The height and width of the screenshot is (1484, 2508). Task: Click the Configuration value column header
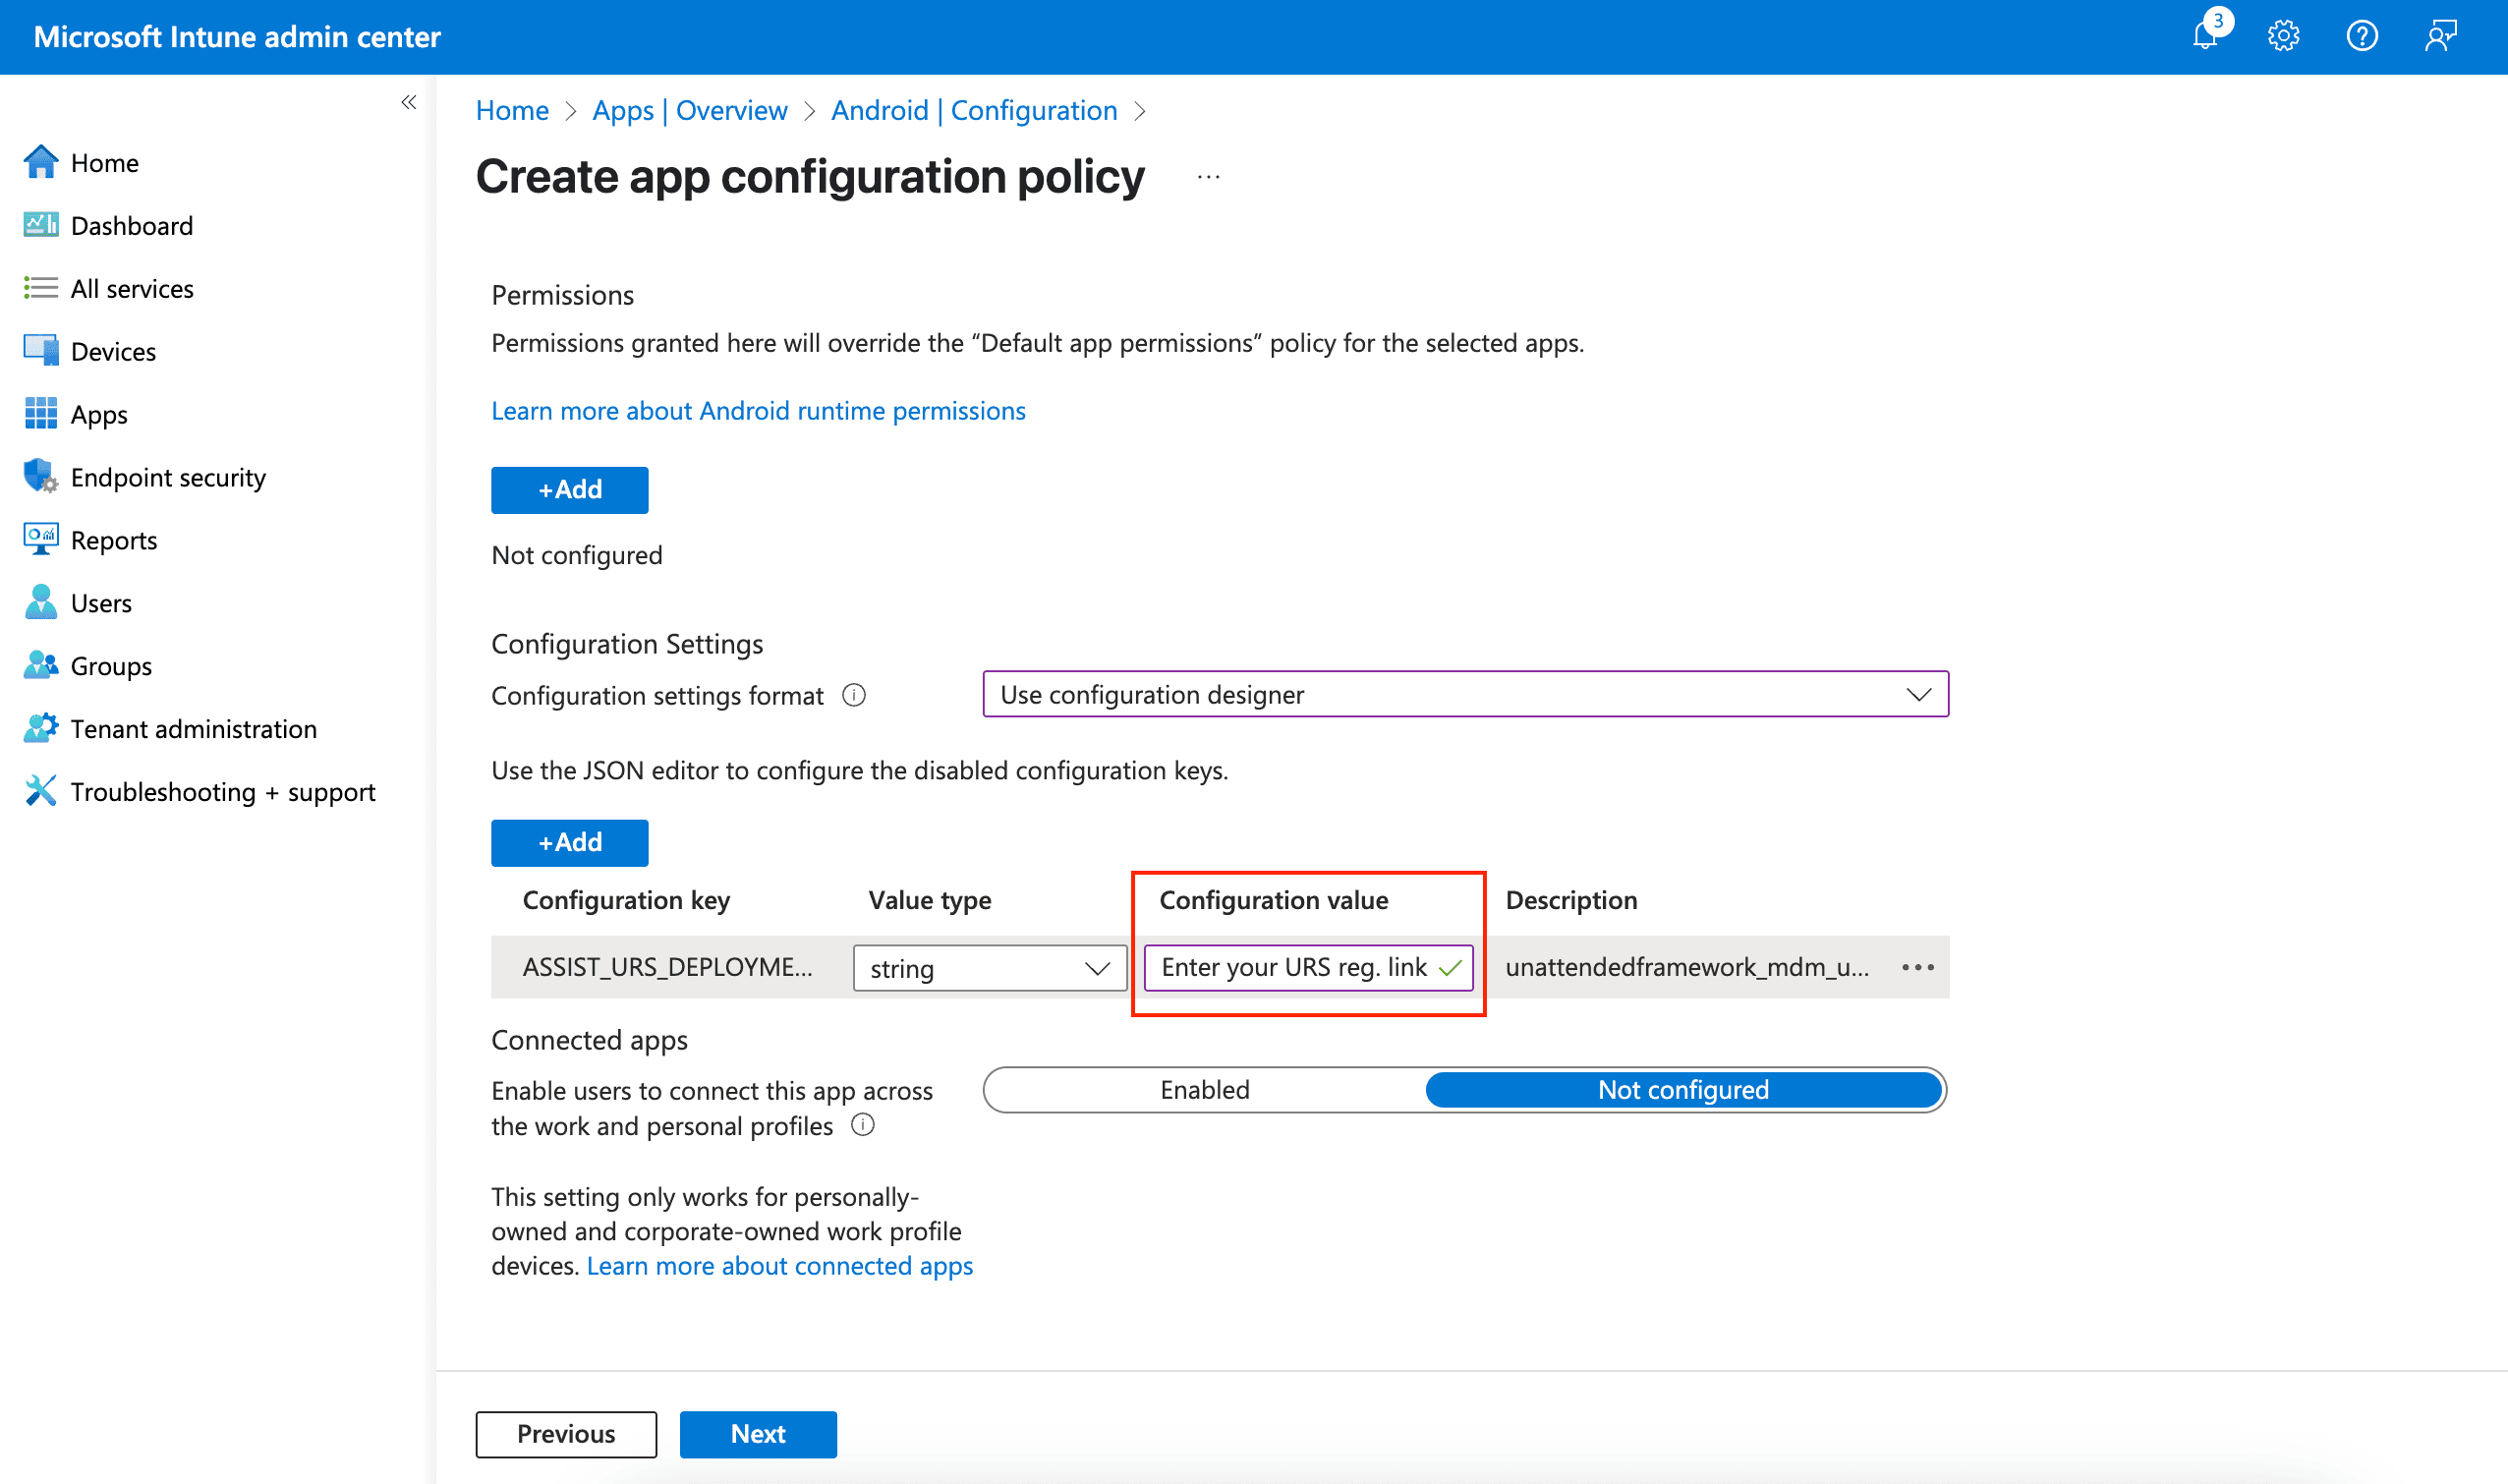1273,900
